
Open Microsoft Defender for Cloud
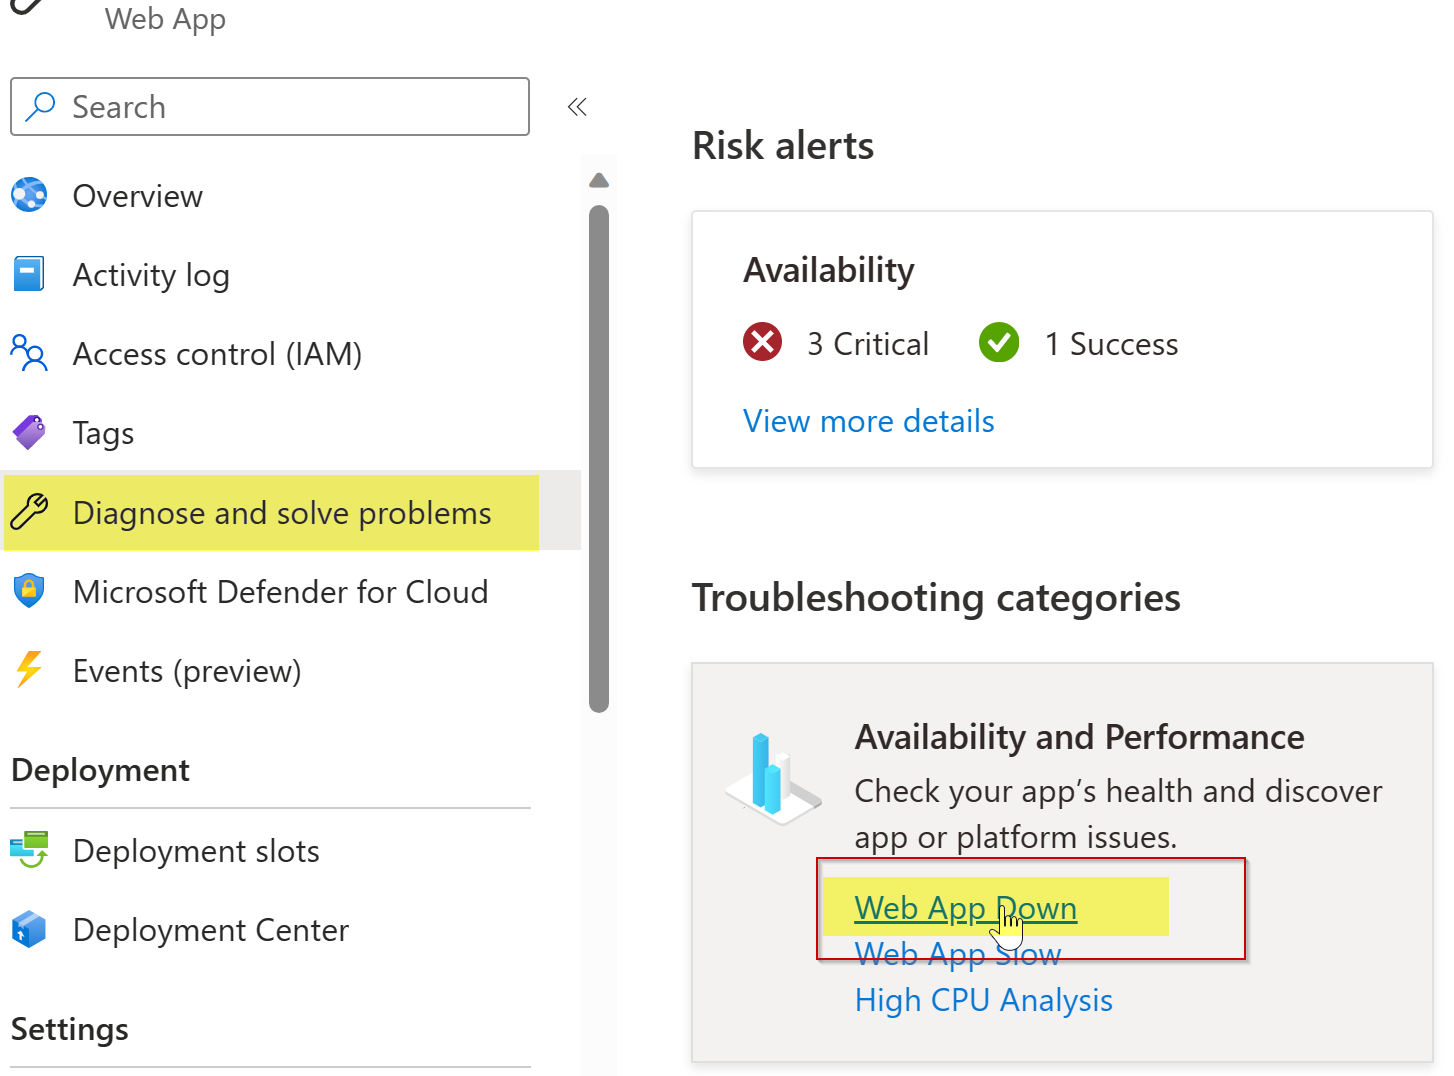pos(281,592)
